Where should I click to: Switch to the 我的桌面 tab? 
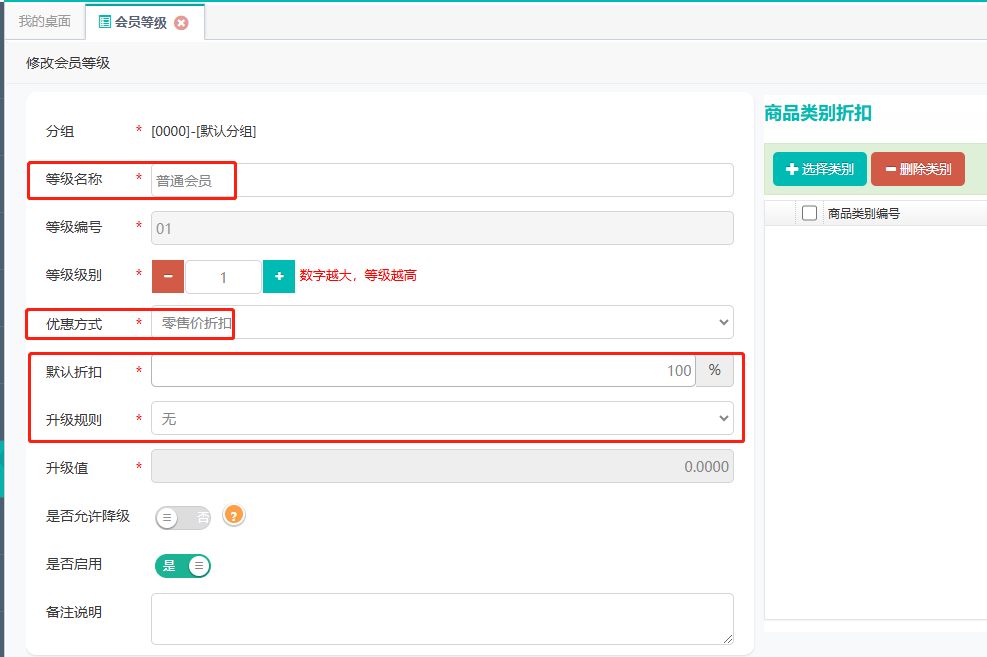[45, 21]
